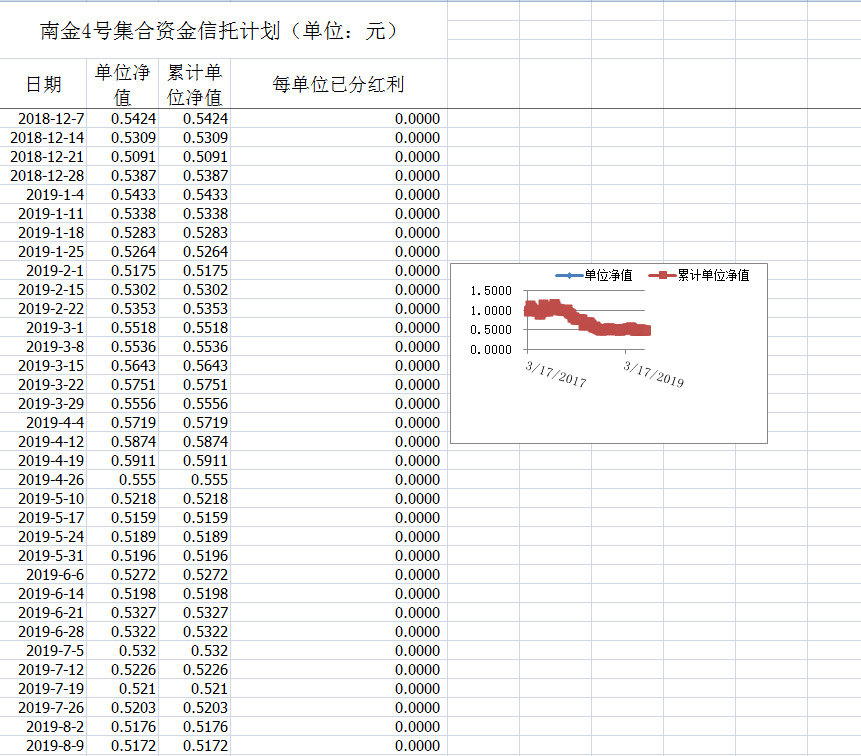Select the red data series in the chart
This screenshot has width=861, height=756.
click(x=588, y=318)
